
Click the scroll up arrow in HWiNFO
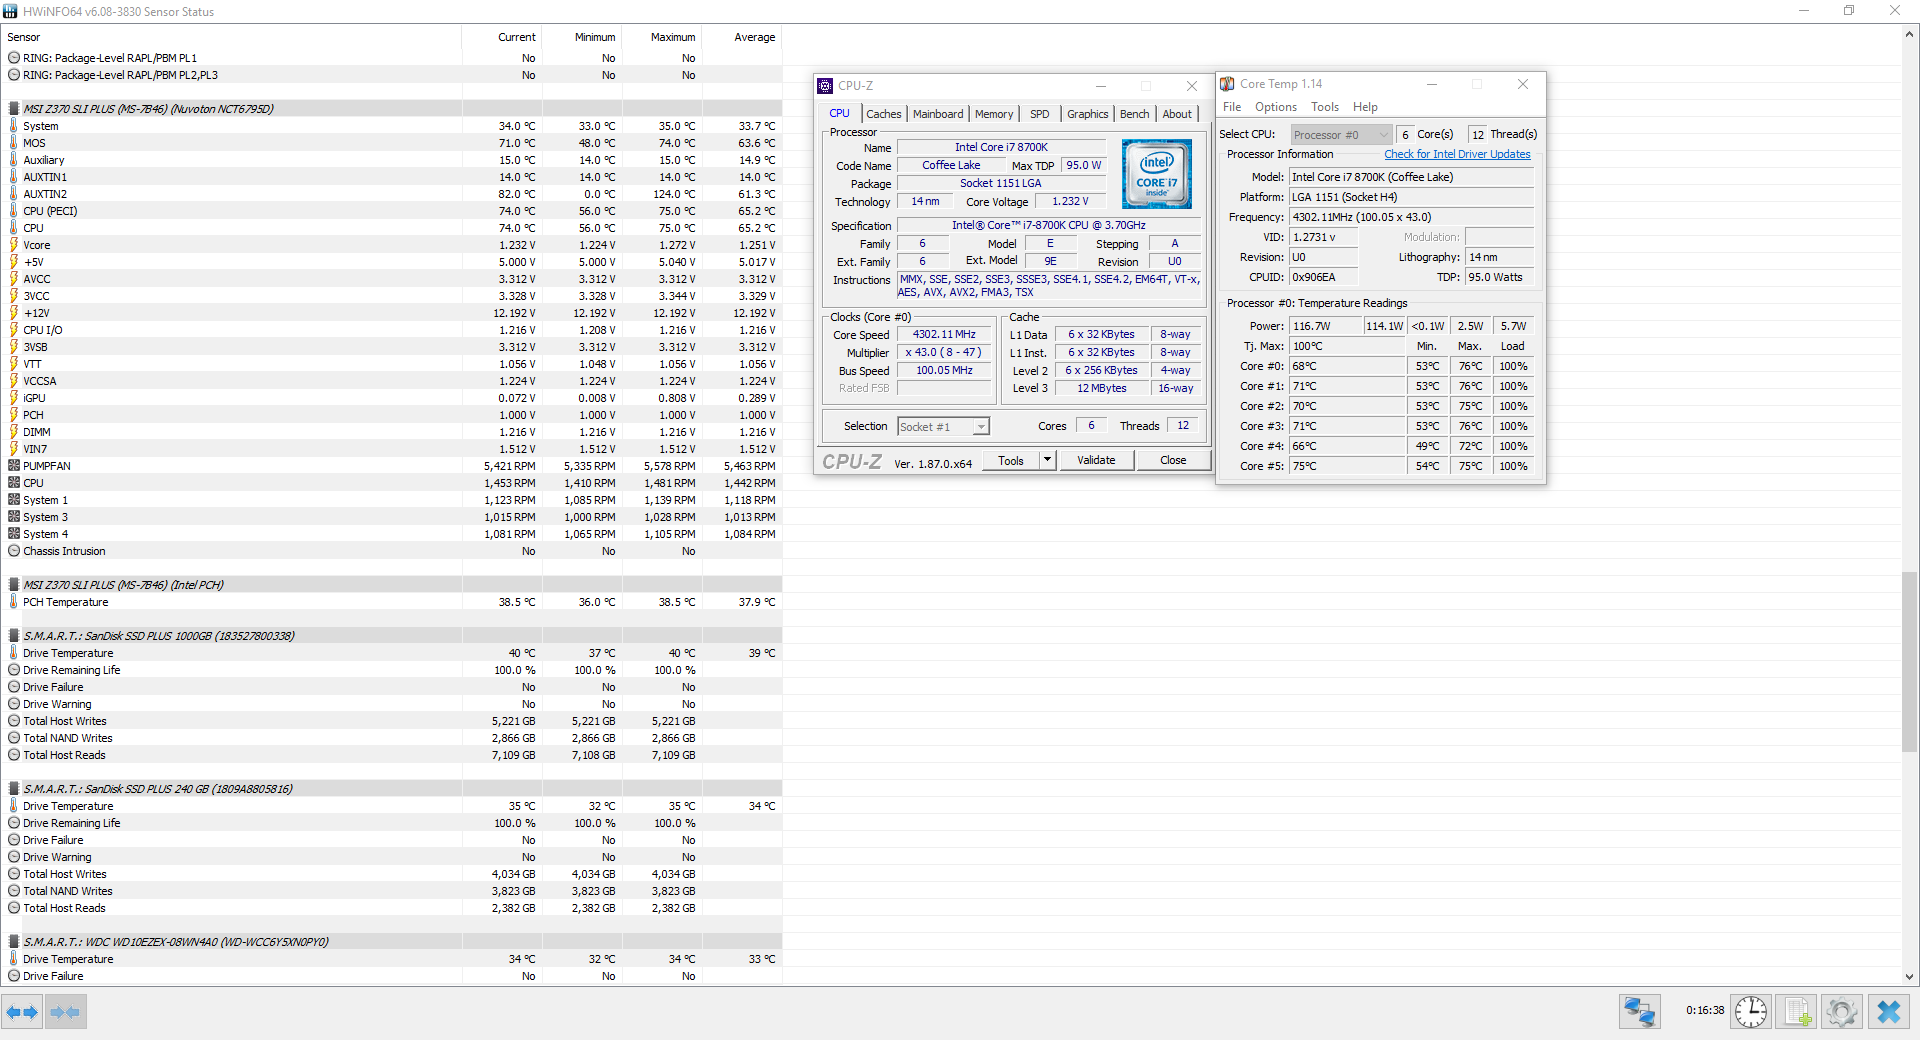coord(1909,34)
